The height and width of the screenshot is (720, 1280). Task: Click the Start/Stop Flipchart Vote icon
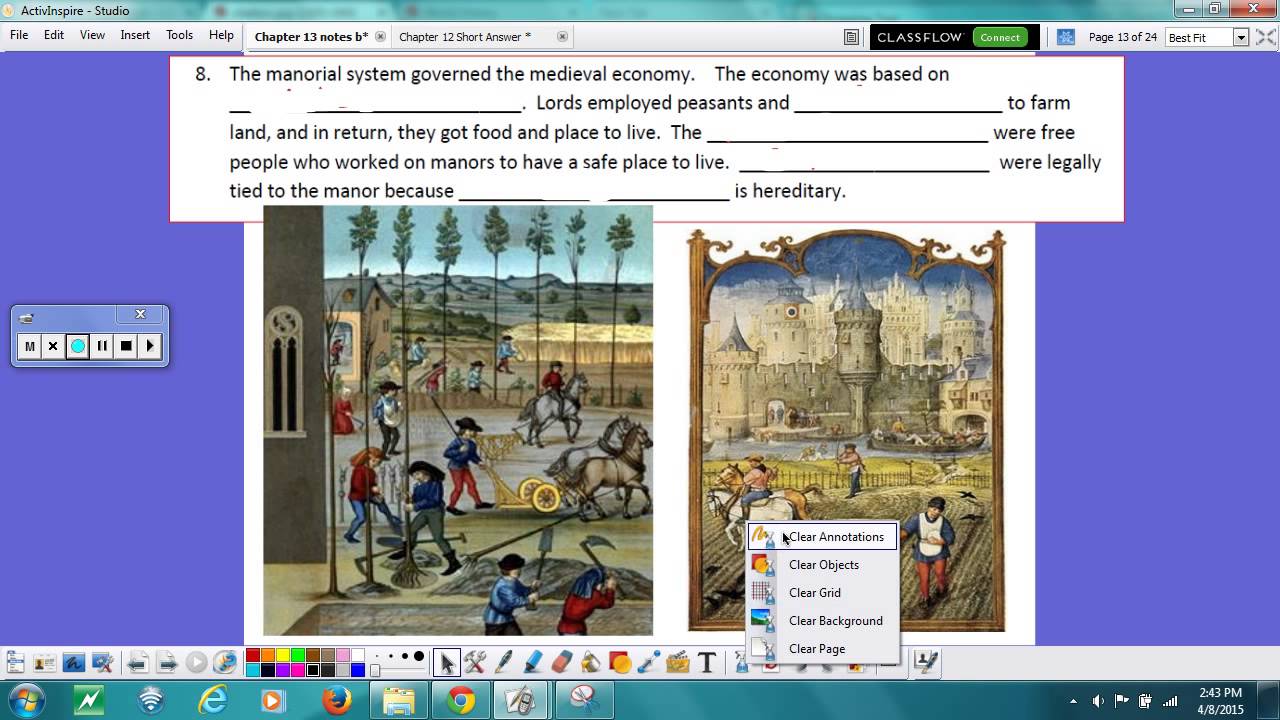pos(196,662)
